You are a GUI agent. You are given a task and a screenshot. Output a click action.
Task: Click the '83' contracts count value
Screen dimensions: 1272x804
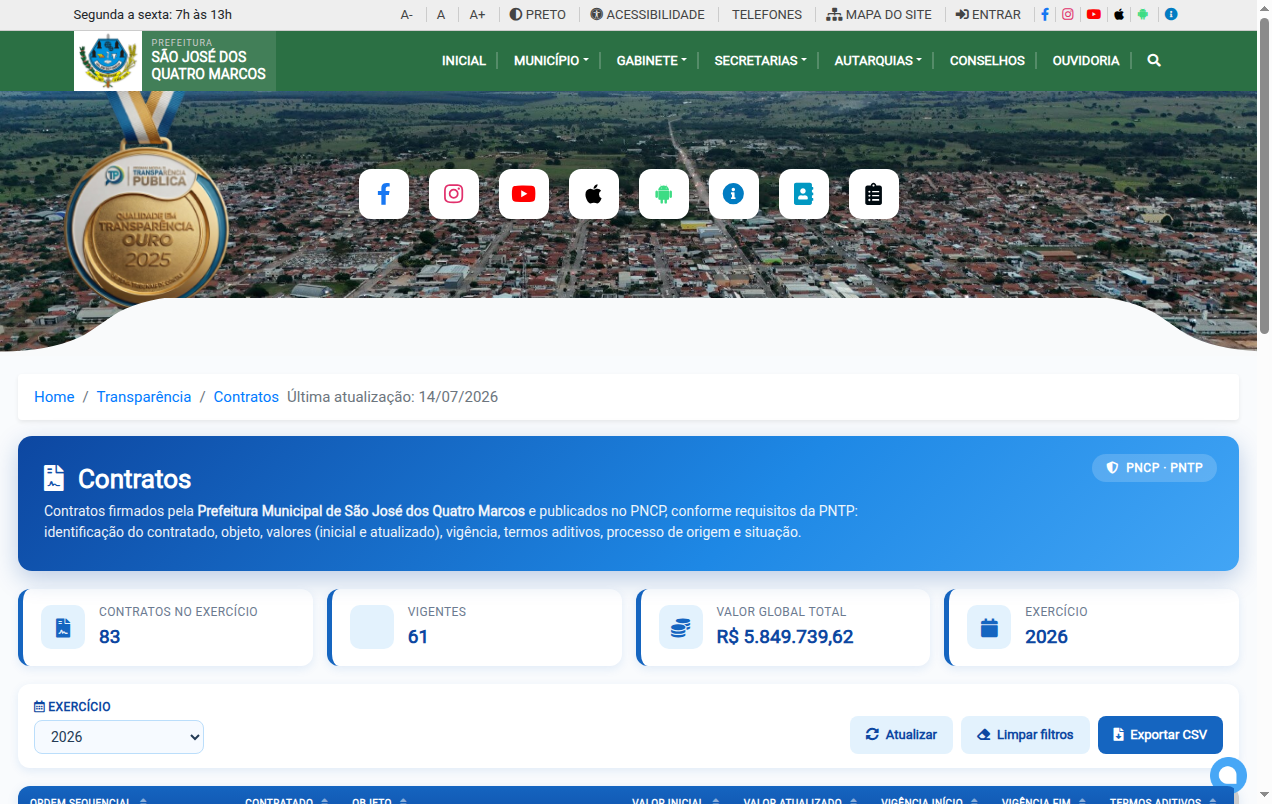[x=110, y=637]
